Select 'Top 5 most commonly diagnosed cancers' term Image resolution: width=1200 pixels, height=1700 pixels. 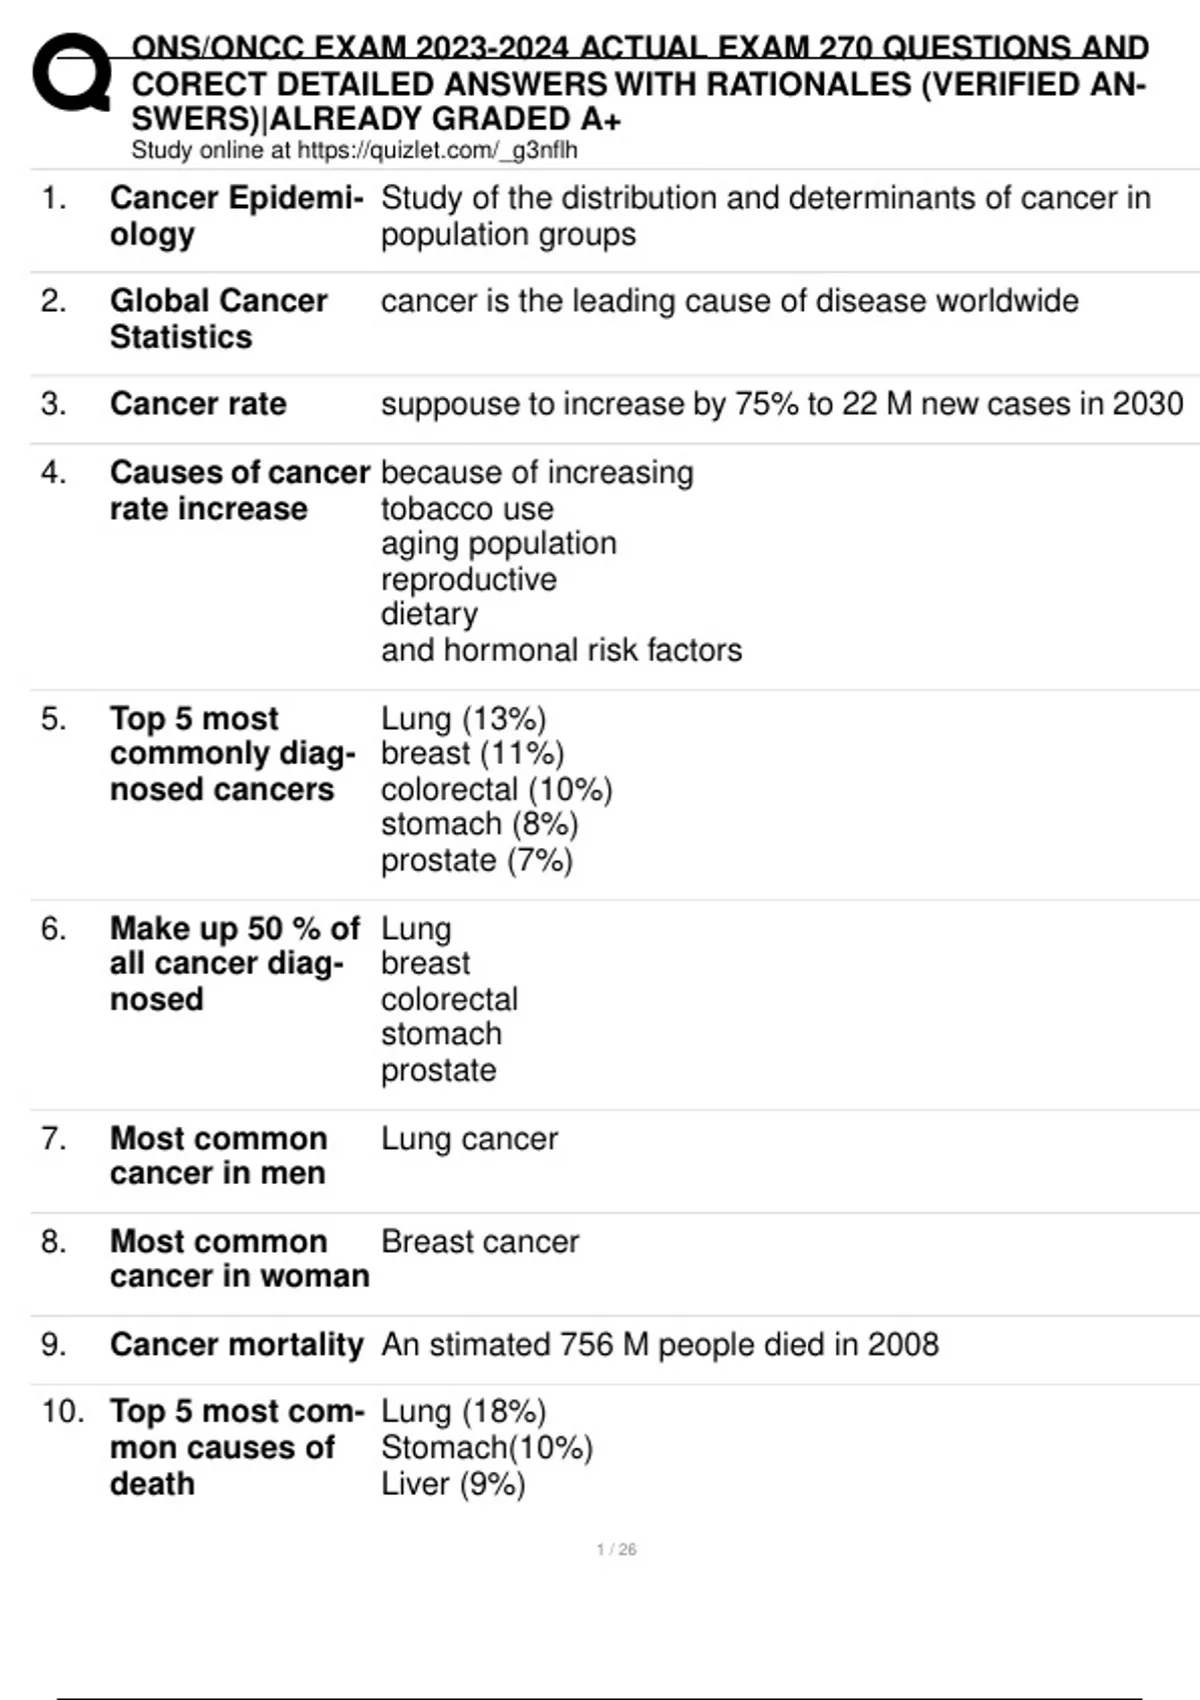(x=232, y=754)
